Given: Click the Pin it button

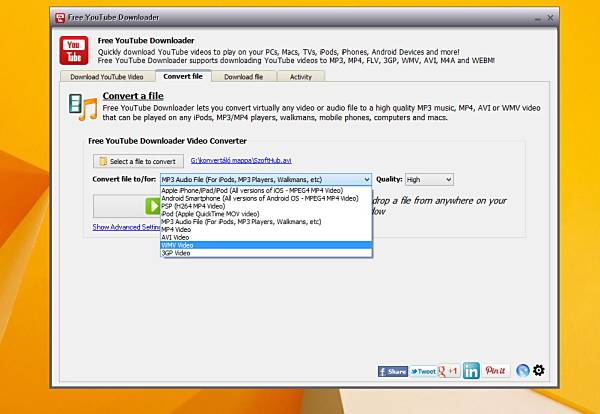Looking at the screenshot, I should [x=496, y=370].
